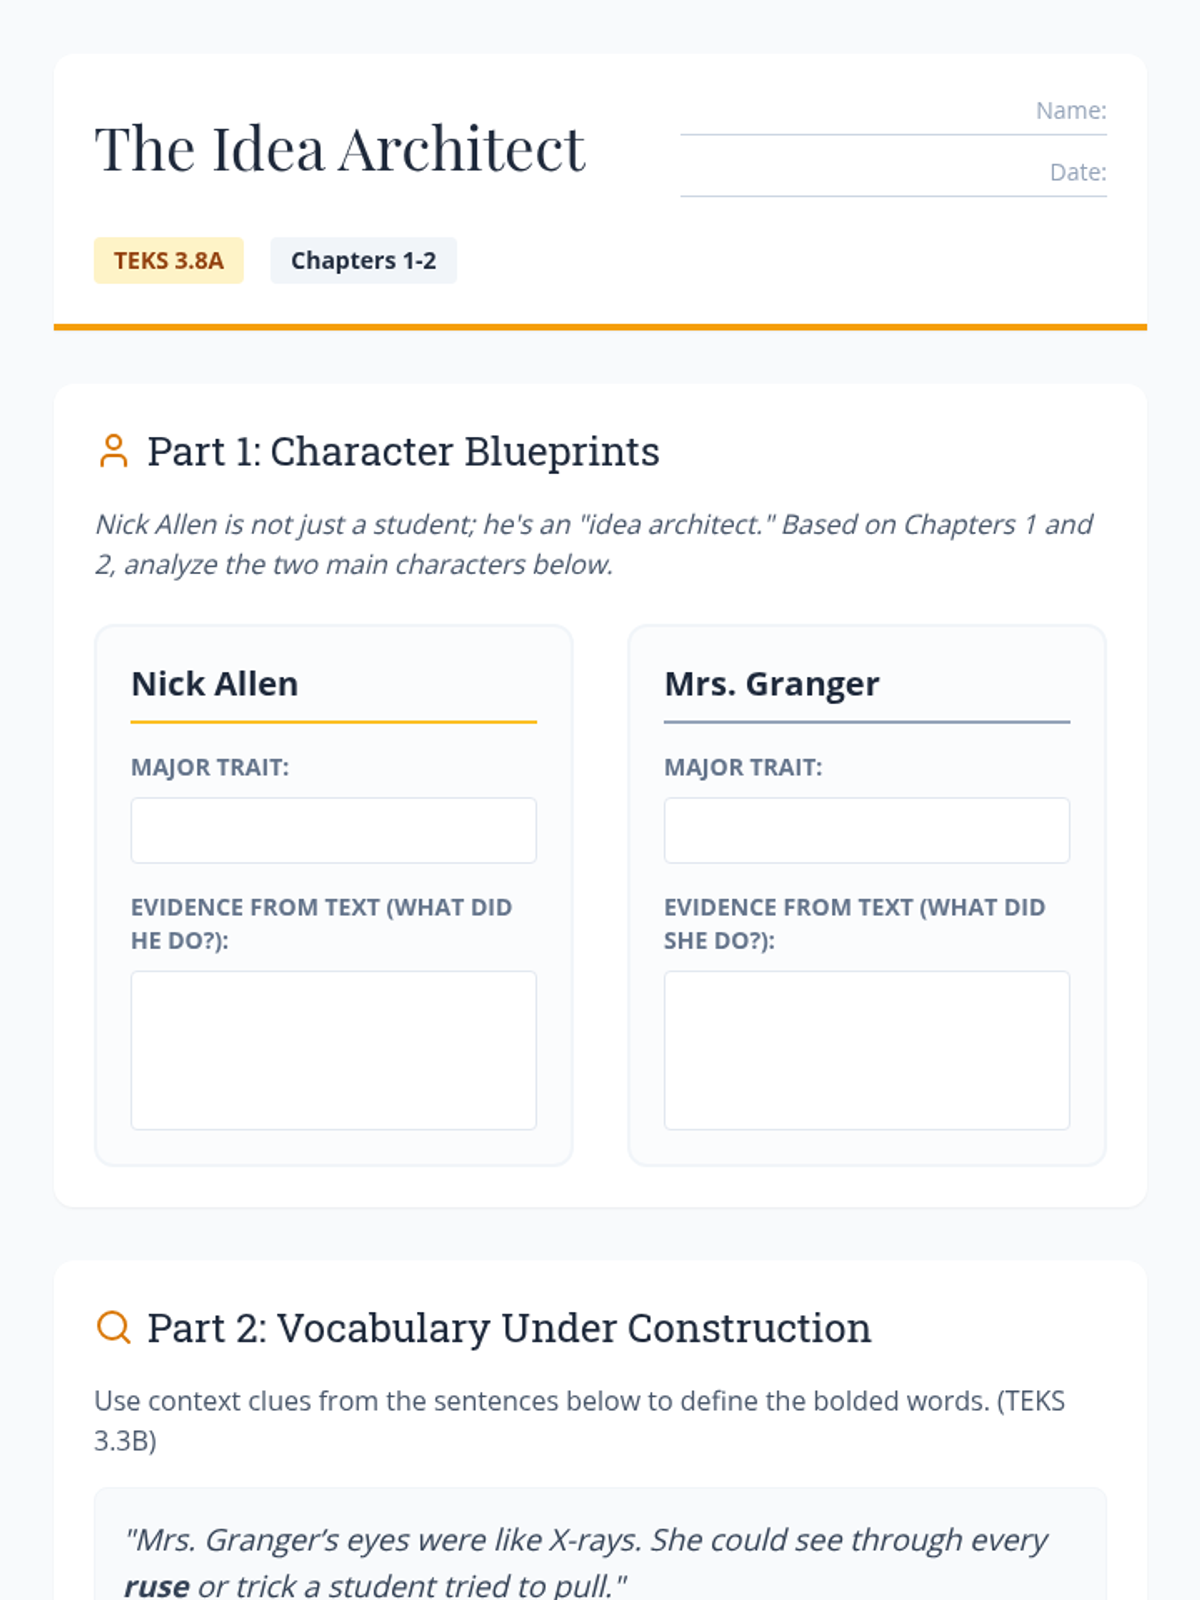Click Mrs. Granger's Major Trait box
The image size is (1200, 1600).
click(x=867, y=830)
